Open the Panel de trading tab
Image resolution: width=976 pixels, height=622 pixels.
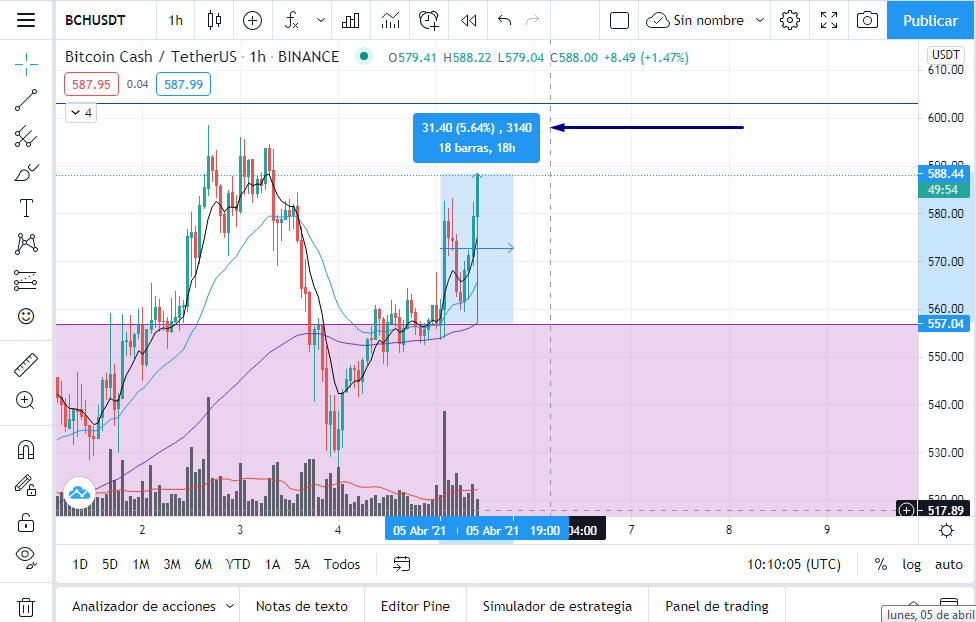pyautogui.click(x=716, y=606)
